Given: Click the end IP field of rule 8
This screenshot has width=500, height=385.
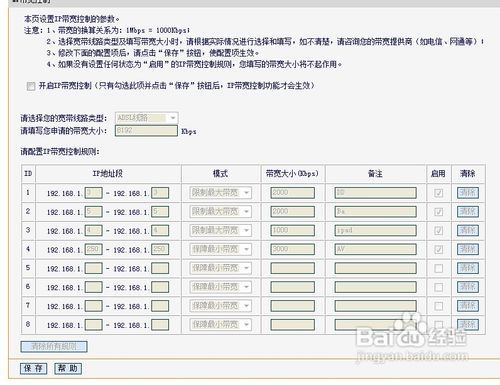Looking at the screenshot, I should (x=160, y=325).
